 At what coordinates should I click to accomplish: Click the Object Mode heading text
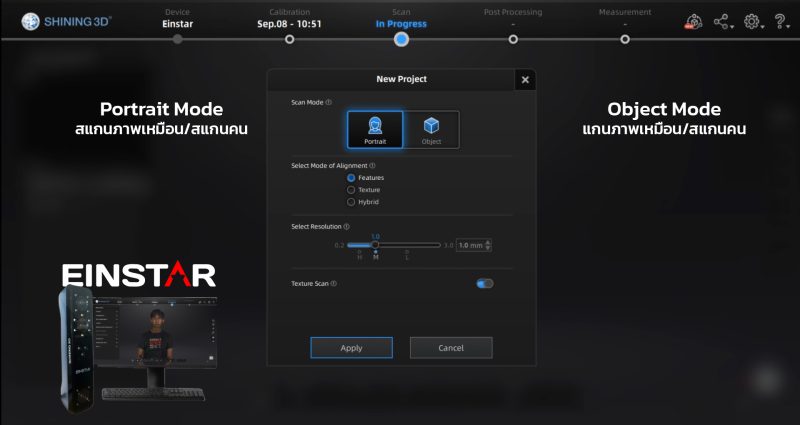[664, 109]
